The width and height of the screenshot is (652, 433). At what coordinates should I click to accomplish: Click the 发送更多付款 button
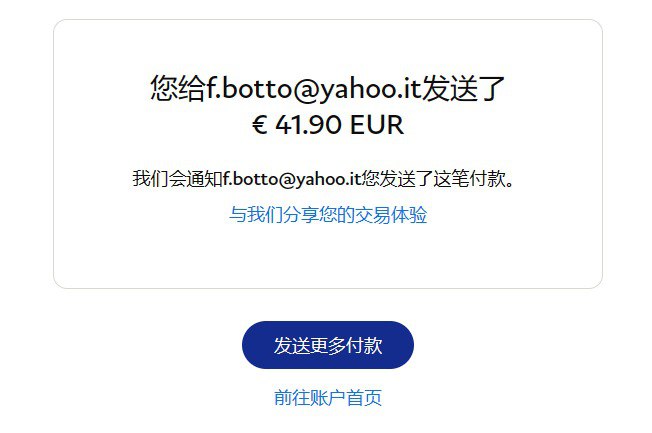(328, 345)
